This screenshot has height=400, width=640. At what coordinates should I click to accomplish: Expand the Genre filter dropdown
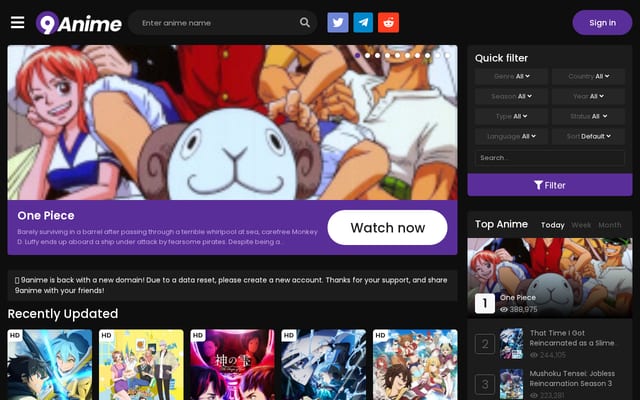511,76
